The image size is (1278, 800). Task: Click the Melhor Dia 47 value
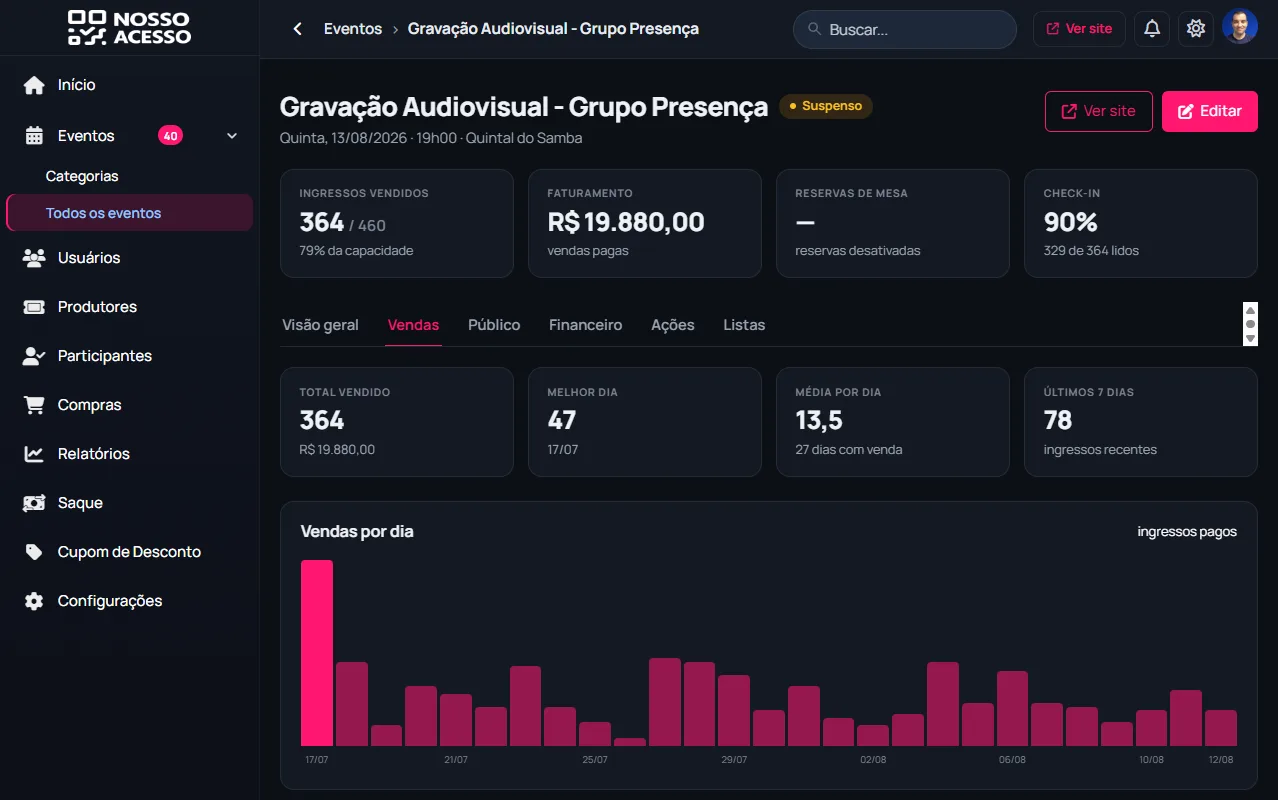(562, 420)
